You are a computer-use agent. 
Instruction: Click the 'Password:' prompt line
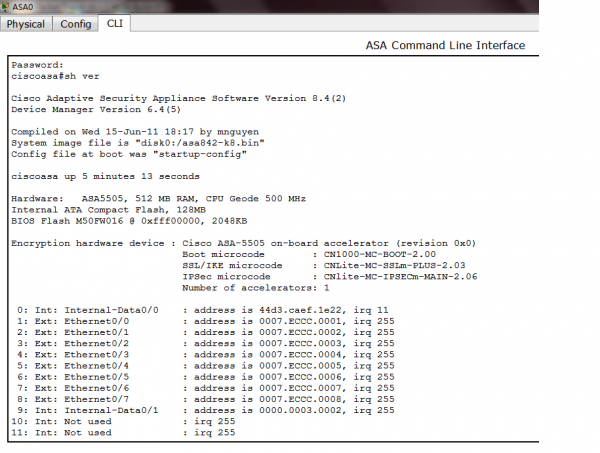(37, 65)
